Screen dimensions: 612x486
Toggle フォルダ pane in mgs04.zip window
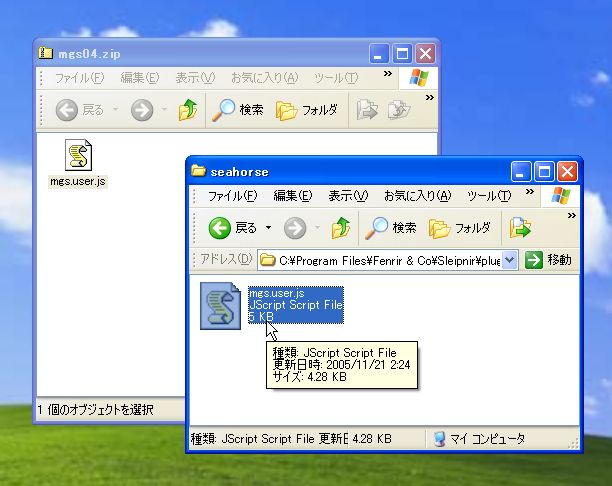tap(306, 110)
